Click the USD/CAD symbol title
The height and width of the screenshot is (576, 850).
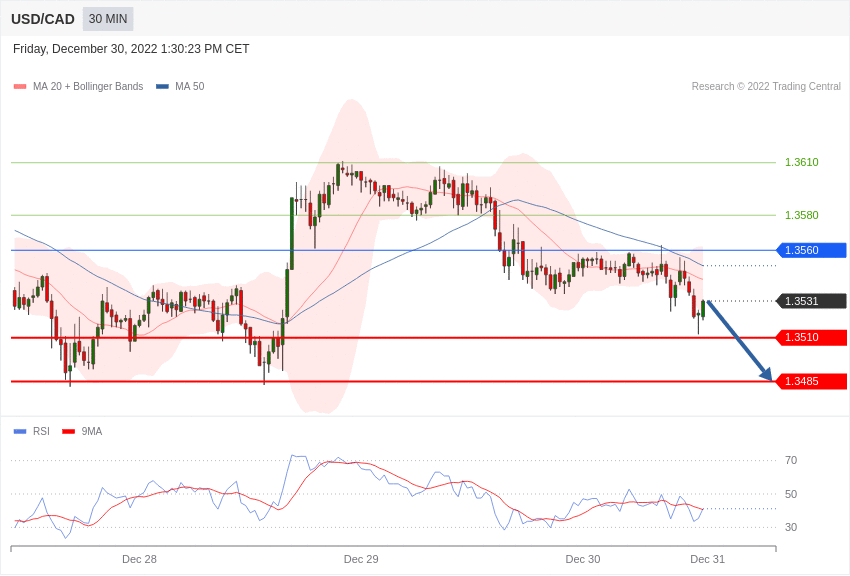pos(43,19)
